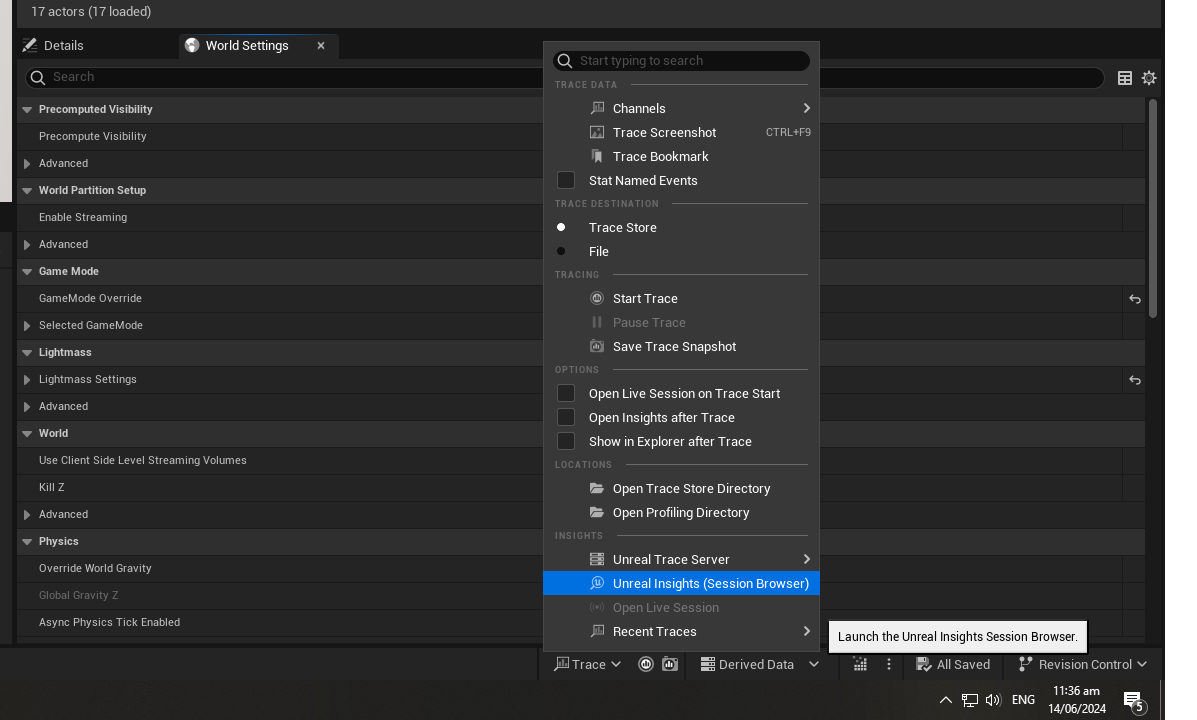This screenshot has width=1197, height=720.
Task: Open the three-dot compile options menu
Action: [x=889, y=664]
